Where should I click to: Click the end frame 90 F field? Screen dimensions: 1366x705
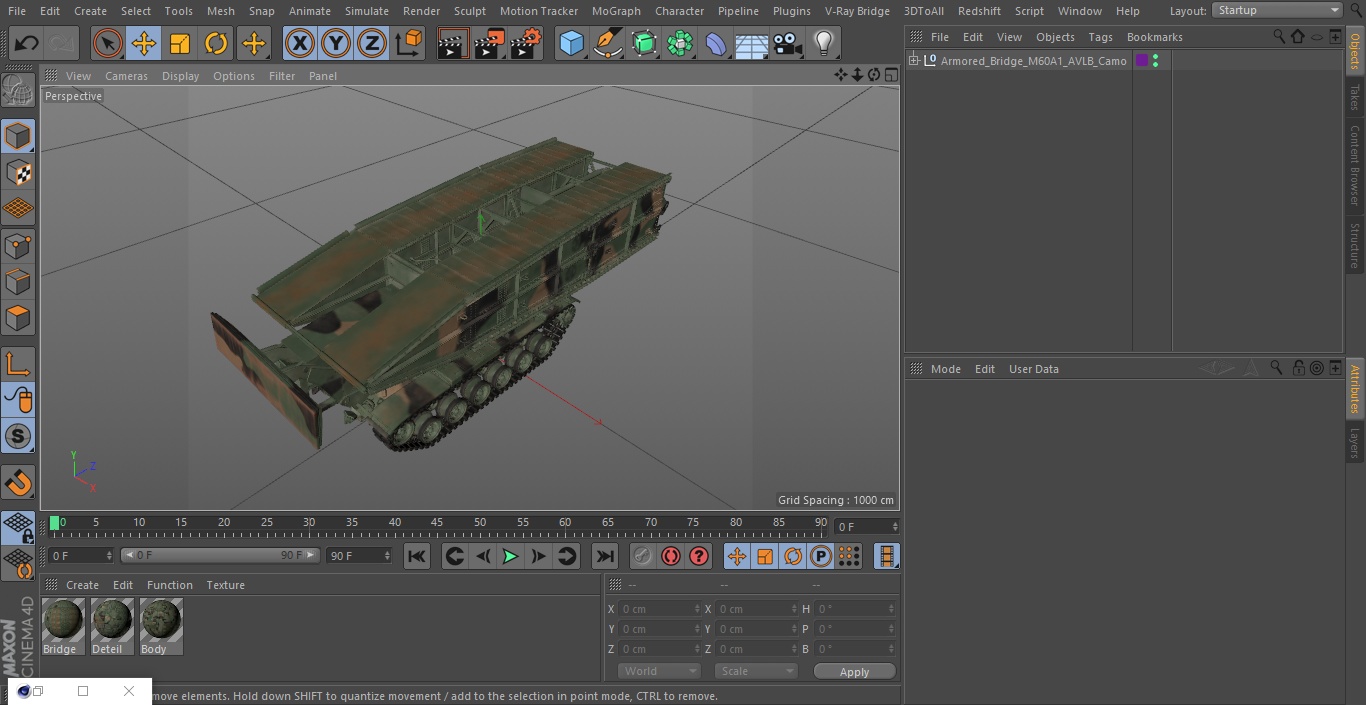click(358, 555)
